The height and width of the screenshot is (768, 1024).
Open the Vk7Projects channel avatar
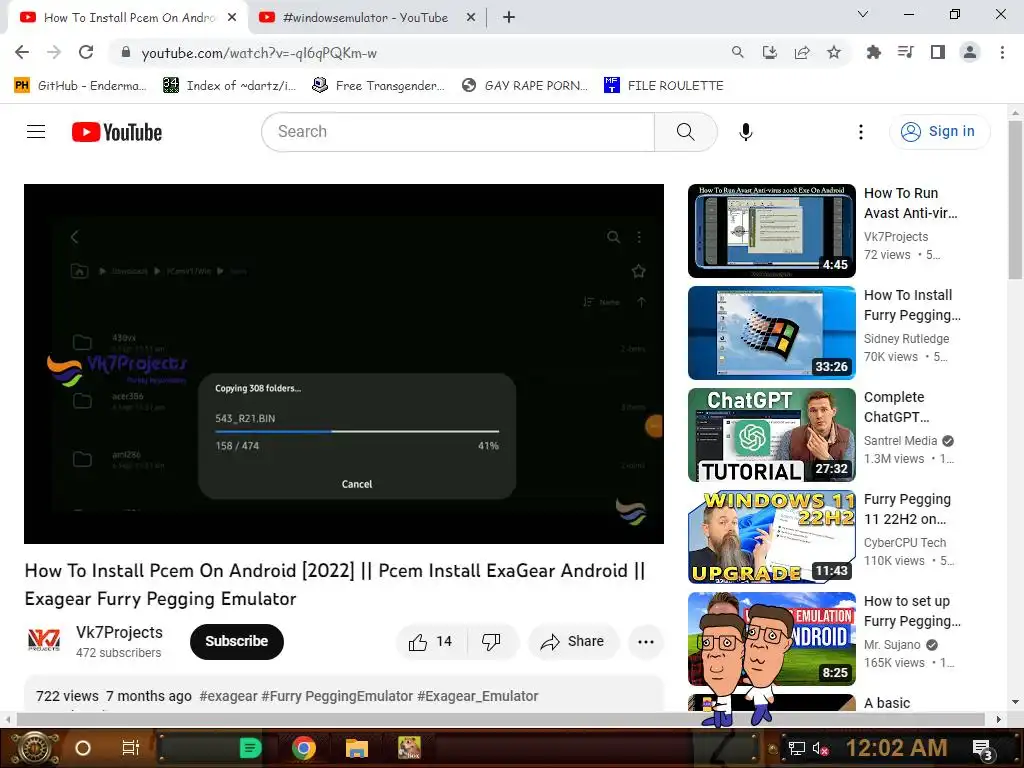[x=44, y=641]
